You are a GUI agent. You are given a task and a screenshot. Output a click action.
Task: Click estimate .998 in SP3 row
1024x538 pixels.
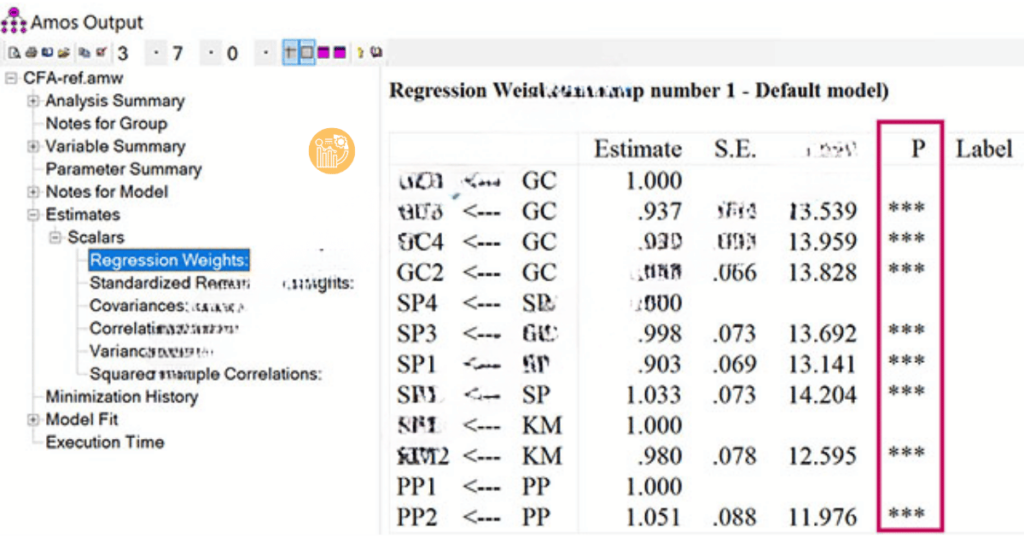(660, 334)
